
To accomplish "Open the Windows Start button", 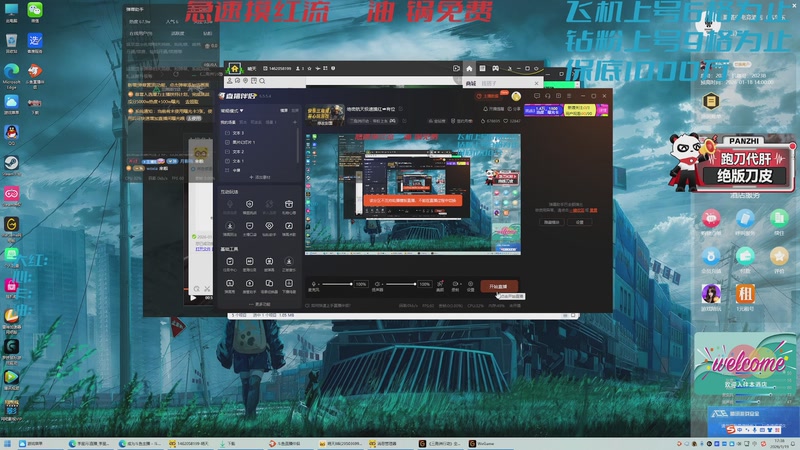I will click(7, 444).
